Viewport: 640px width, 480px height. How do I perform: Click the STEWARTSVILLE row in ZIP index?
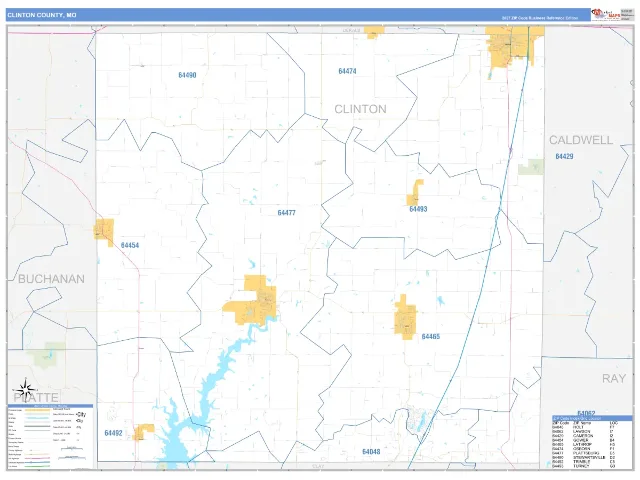coord(584,458)
